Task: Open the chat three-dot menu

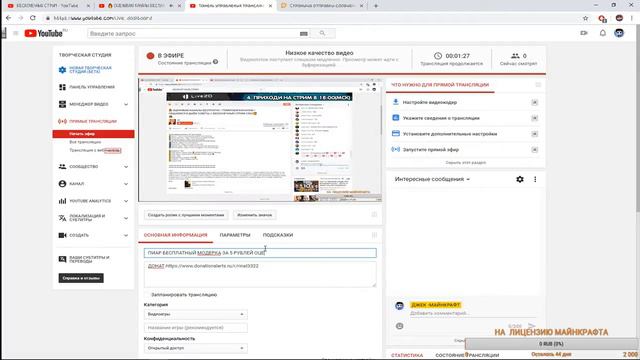Action: [x=535, y=179]
